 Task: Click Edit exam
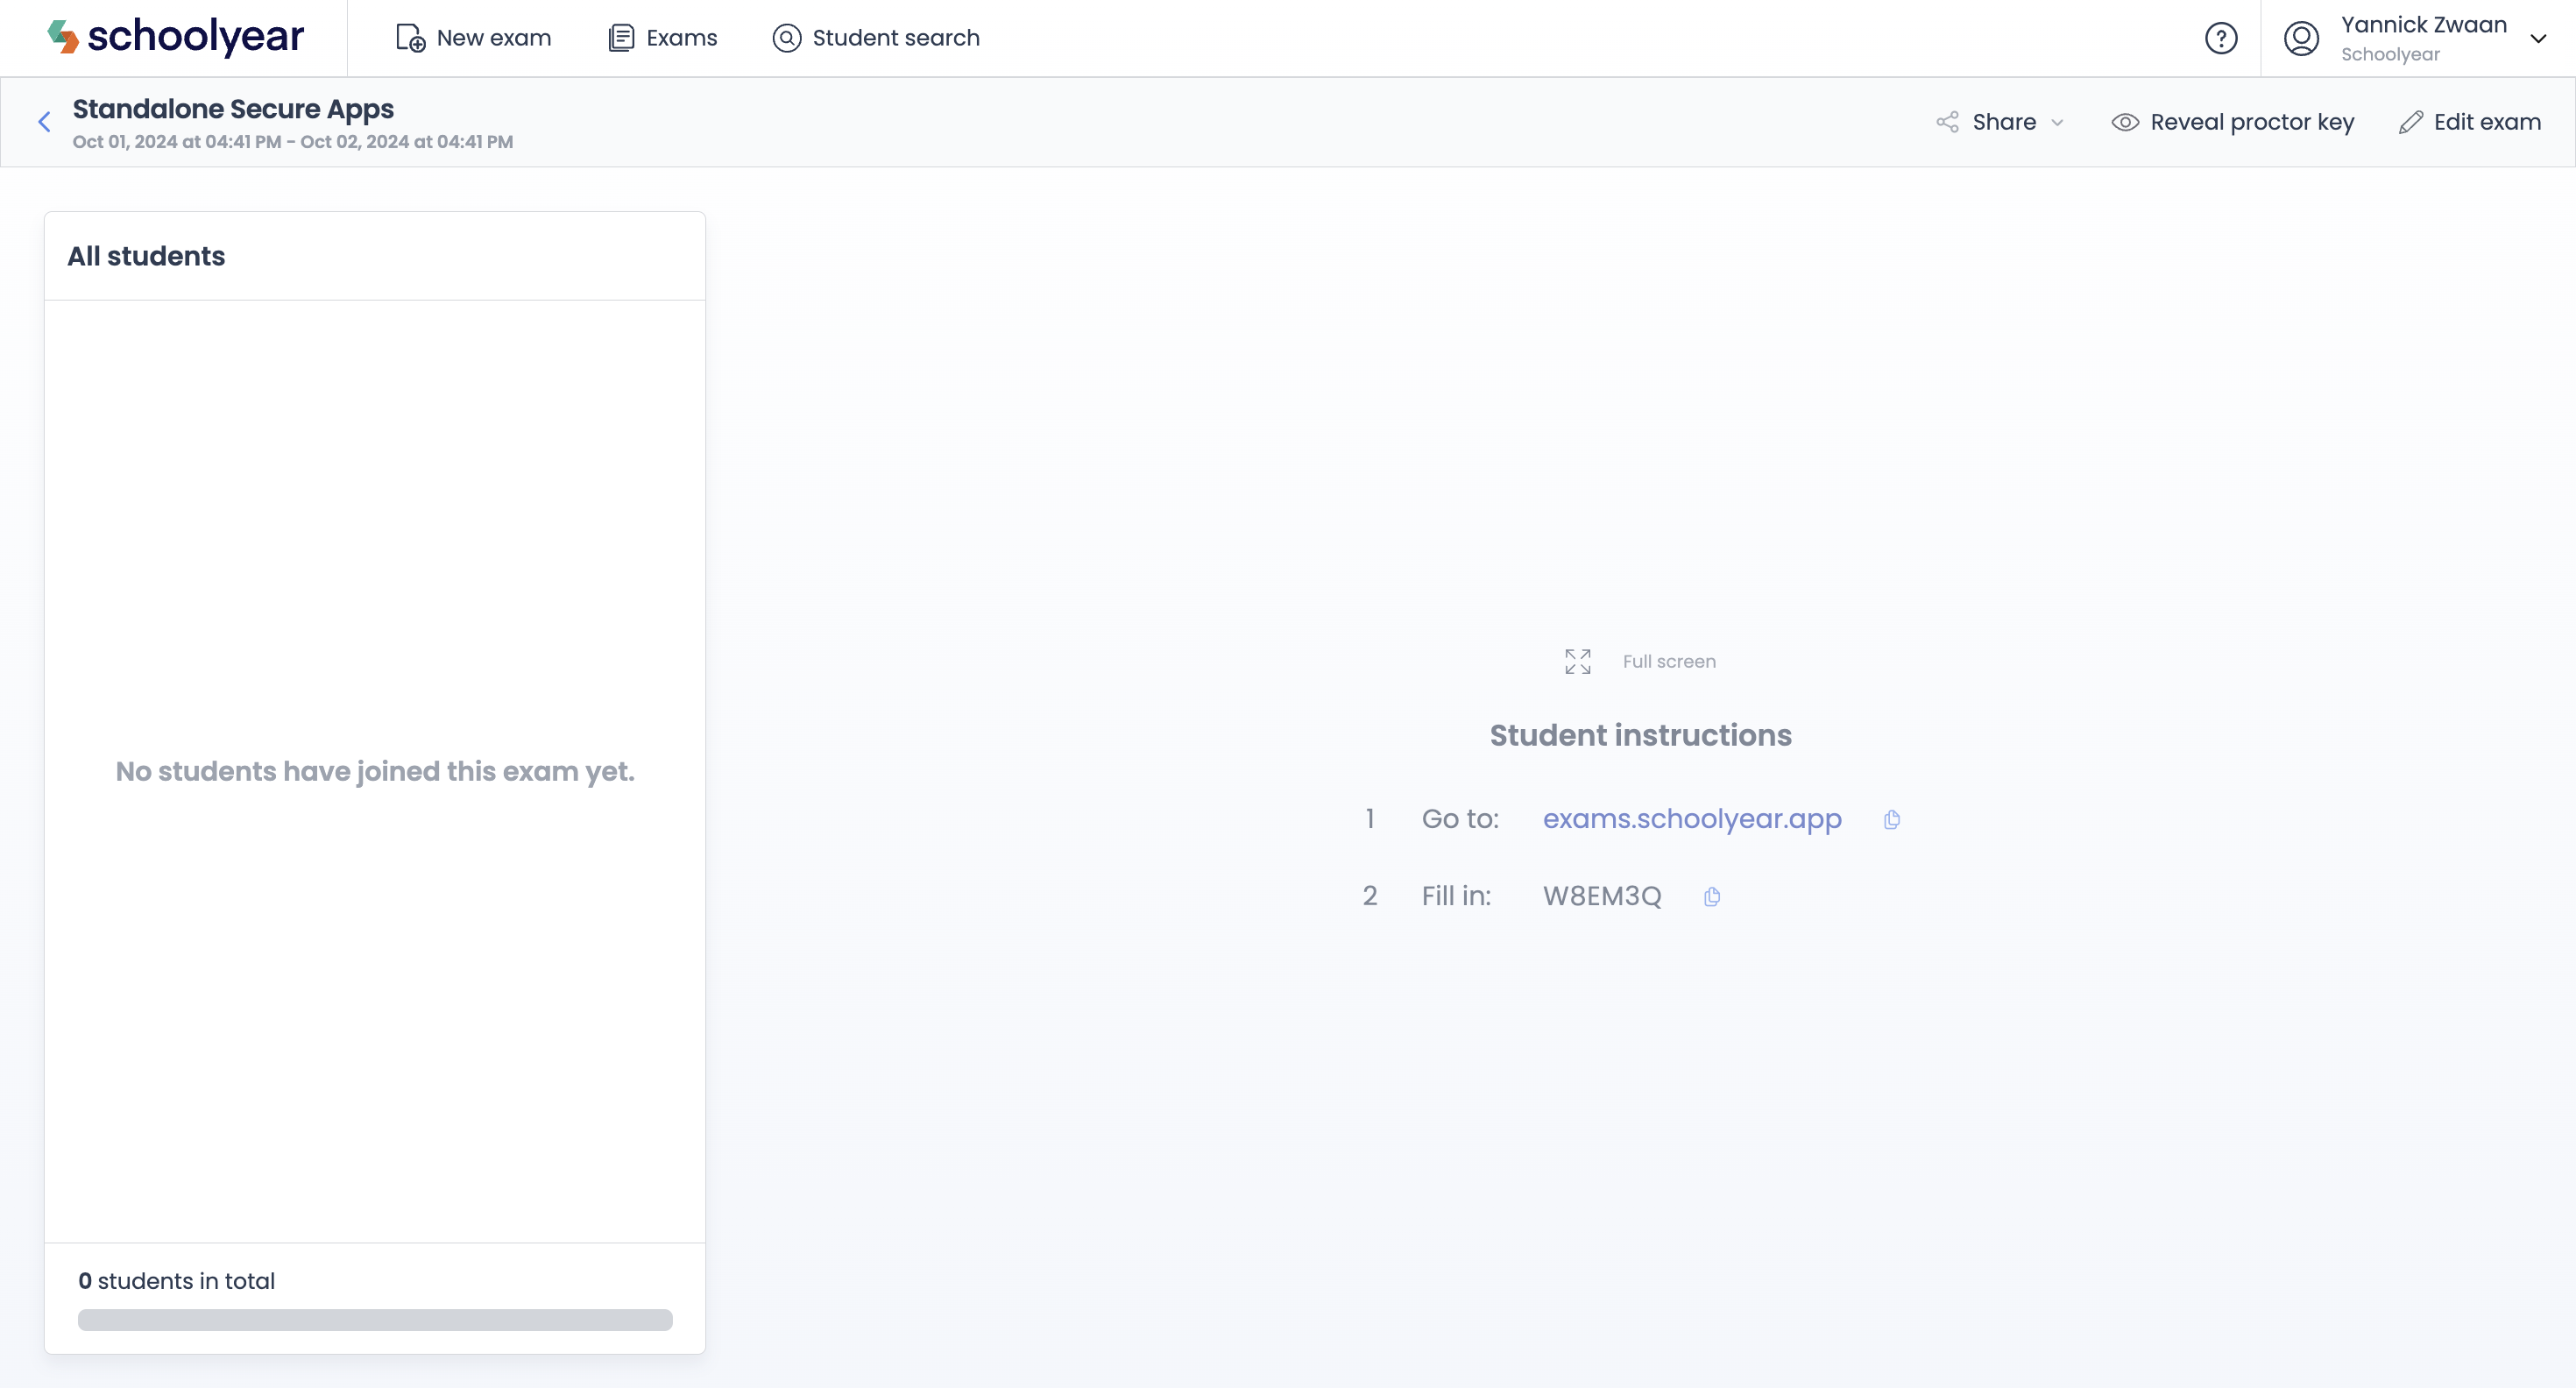[x=2470, y=122]
